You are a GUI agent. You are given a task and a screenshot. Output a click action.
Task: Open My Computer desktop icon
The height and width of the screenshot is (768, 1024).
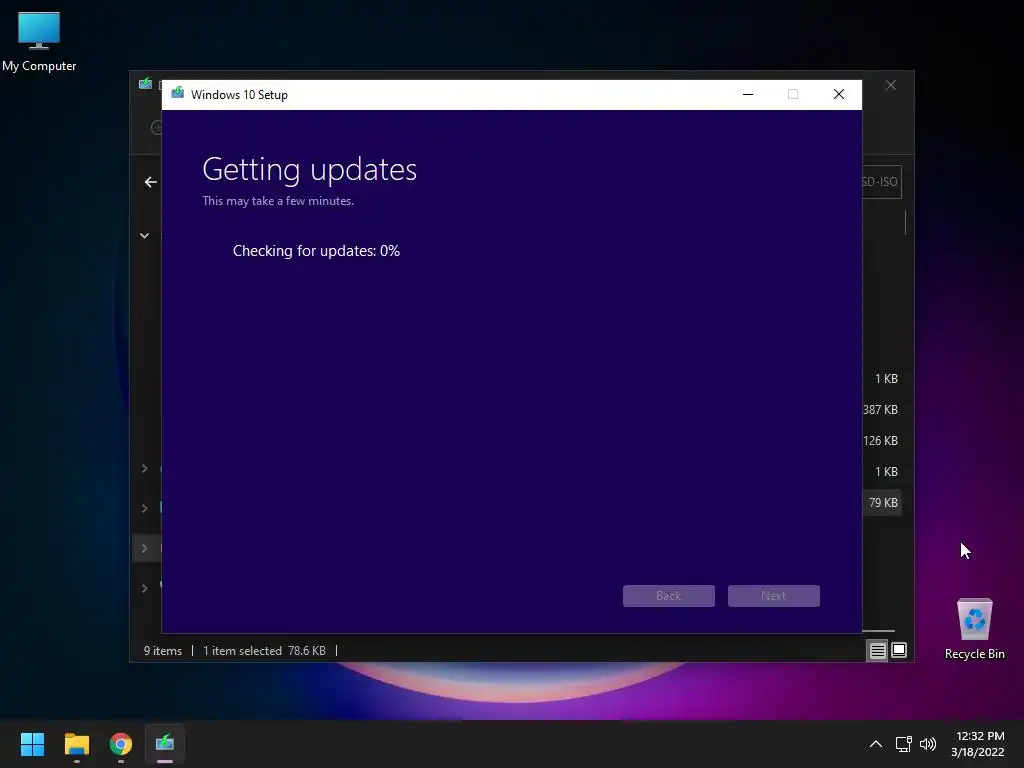point(39,40)
